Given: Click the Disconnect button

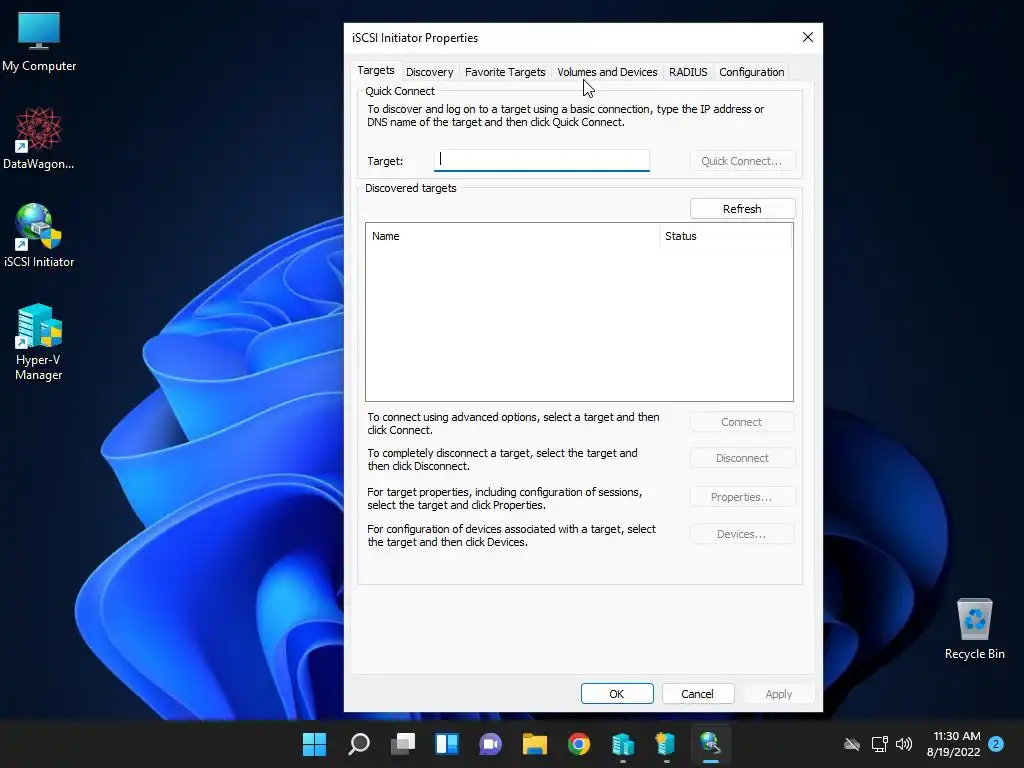Looking at the screenshot, I should coord(742,458).
